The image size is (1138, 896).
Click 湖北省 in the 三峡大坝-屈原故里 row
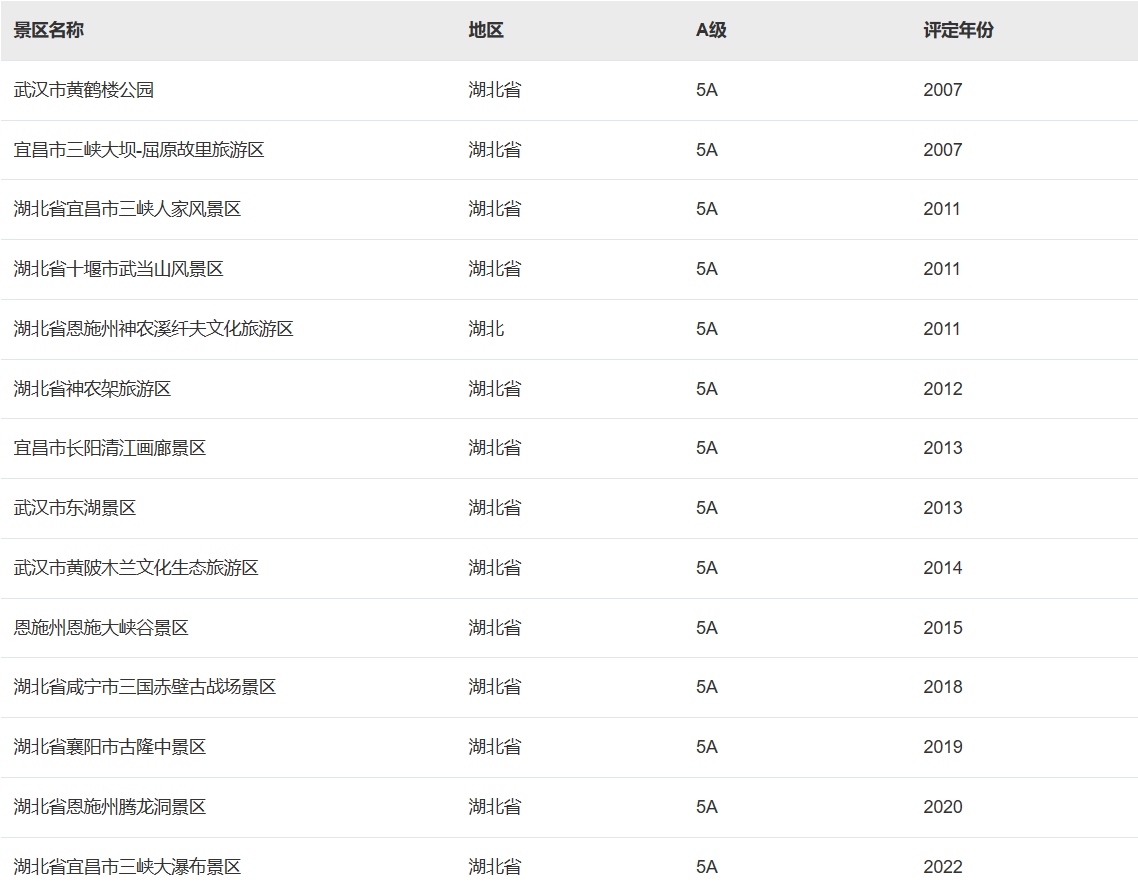pos(494,150)
